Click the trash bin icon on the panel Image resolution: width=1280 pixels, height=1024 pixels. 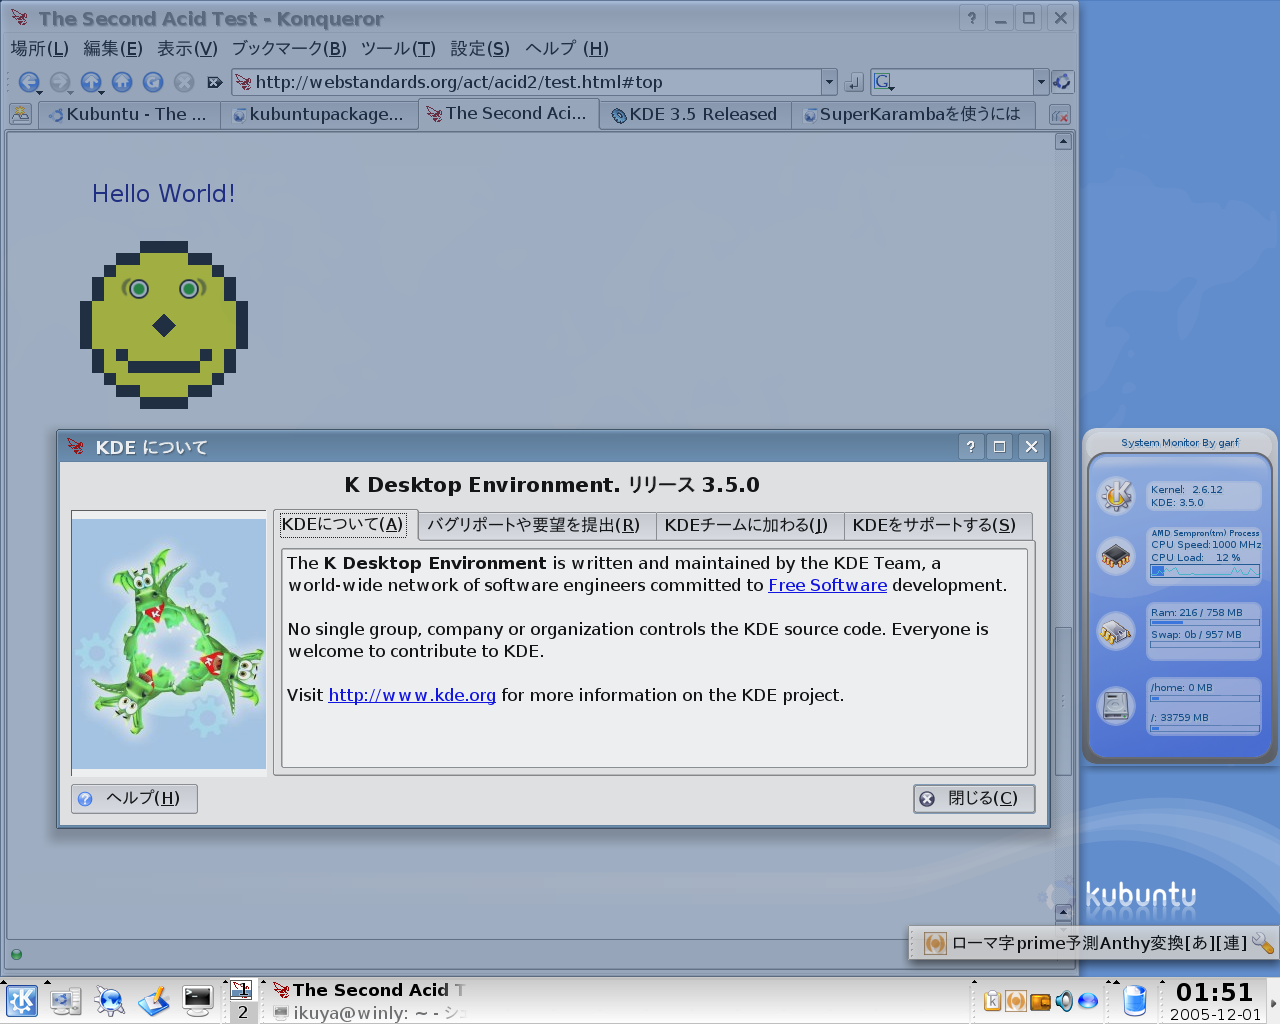pos(1134,1000)
